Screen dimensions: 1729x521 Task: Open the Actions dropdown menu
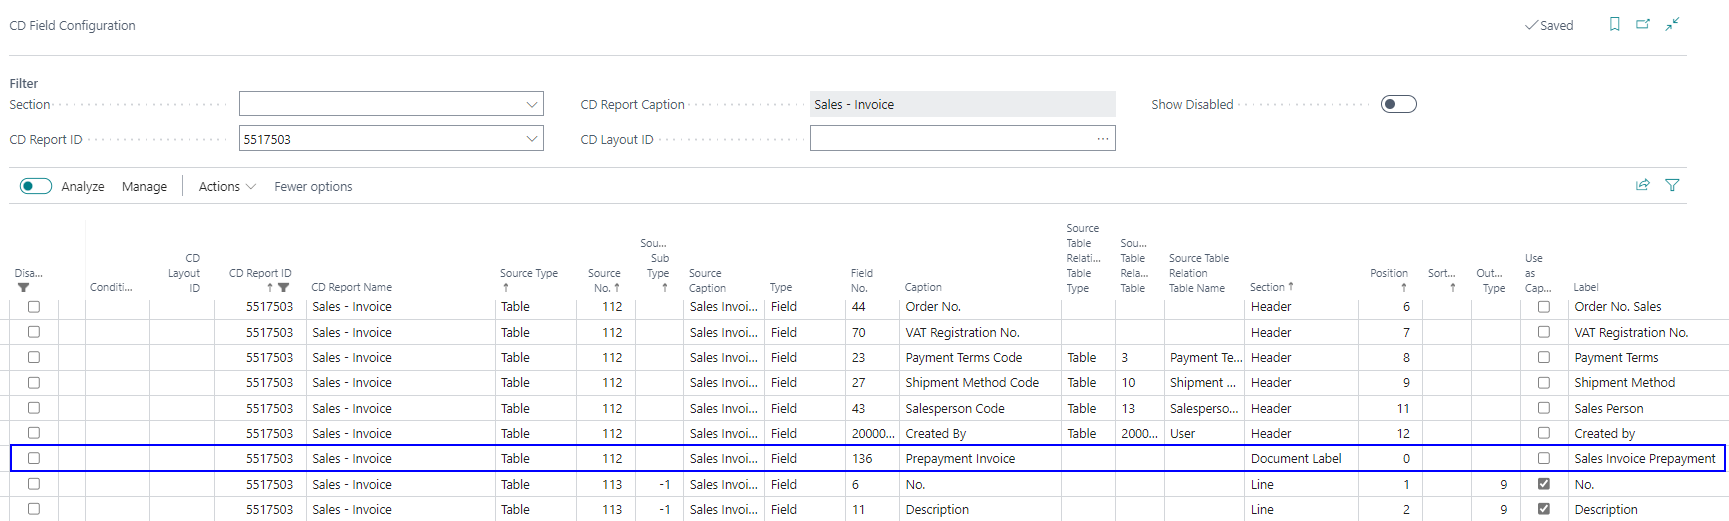click(x=227, y=186)
